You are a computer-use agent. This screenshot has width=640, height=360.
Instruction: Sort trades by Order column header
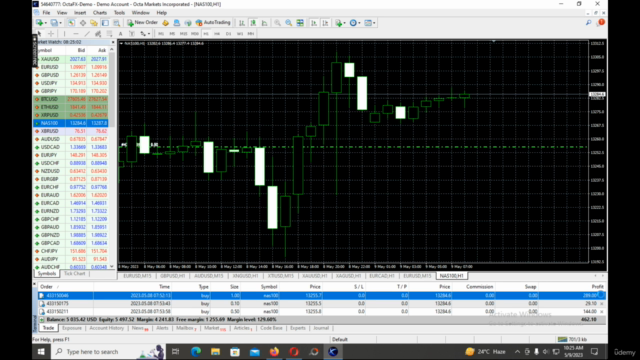point(46,287)
